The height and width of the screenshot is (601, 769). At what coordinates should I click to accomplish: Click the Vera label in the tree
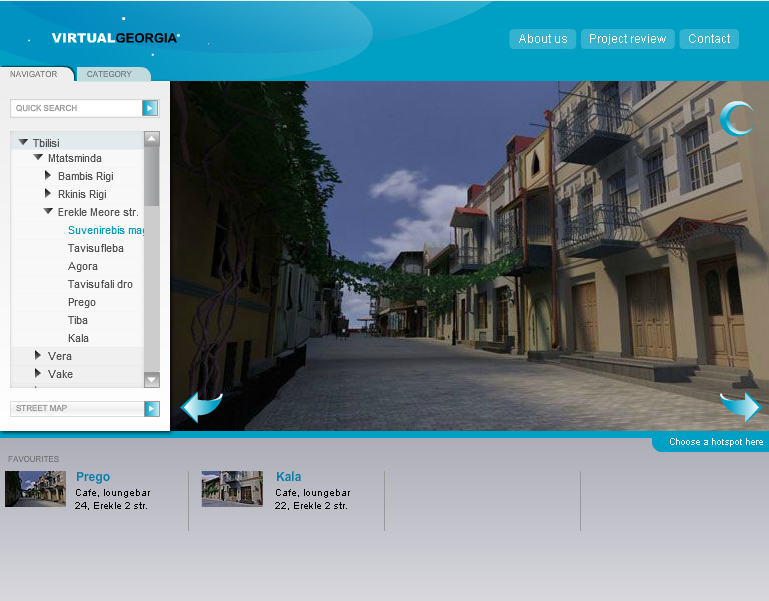tap(59, 356)
